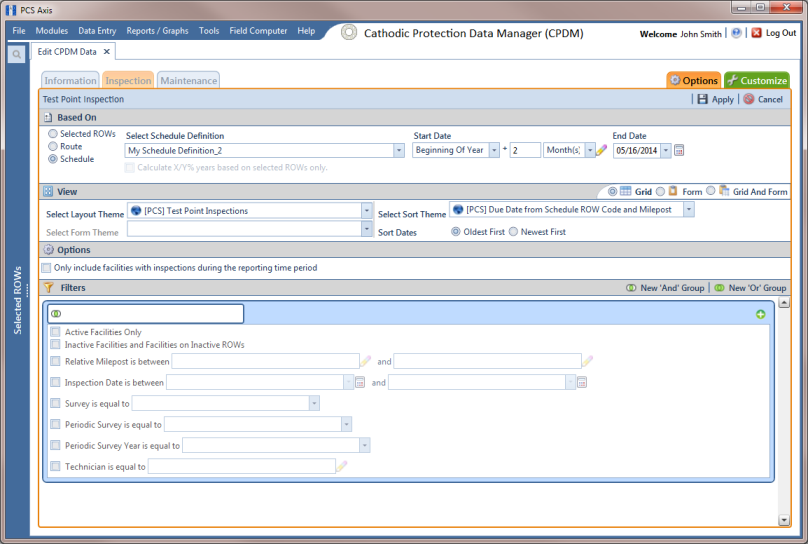This screenshot has width=808, height=544.
Task: Click the Grid And Form combined icon
Action: (724, 191)
